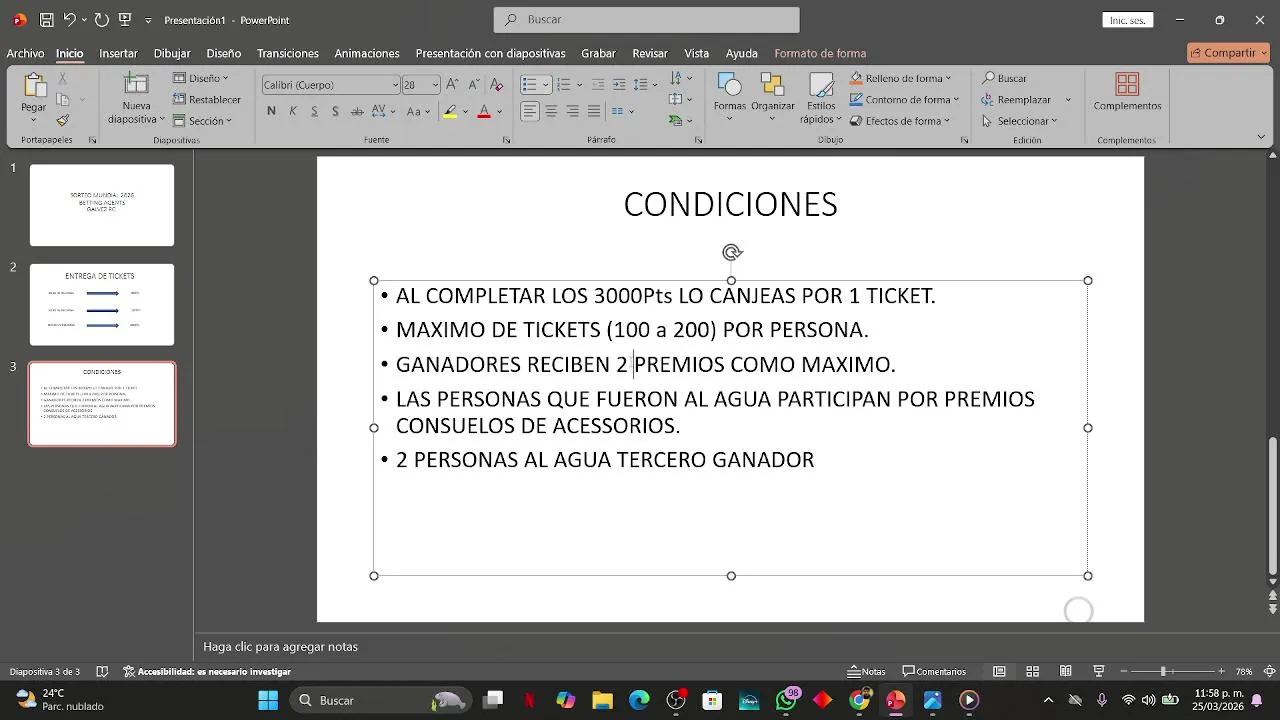The image size is (1280, 720).
Task: Open character spacing AV dropdown
Action: click(x=384, y=111)
